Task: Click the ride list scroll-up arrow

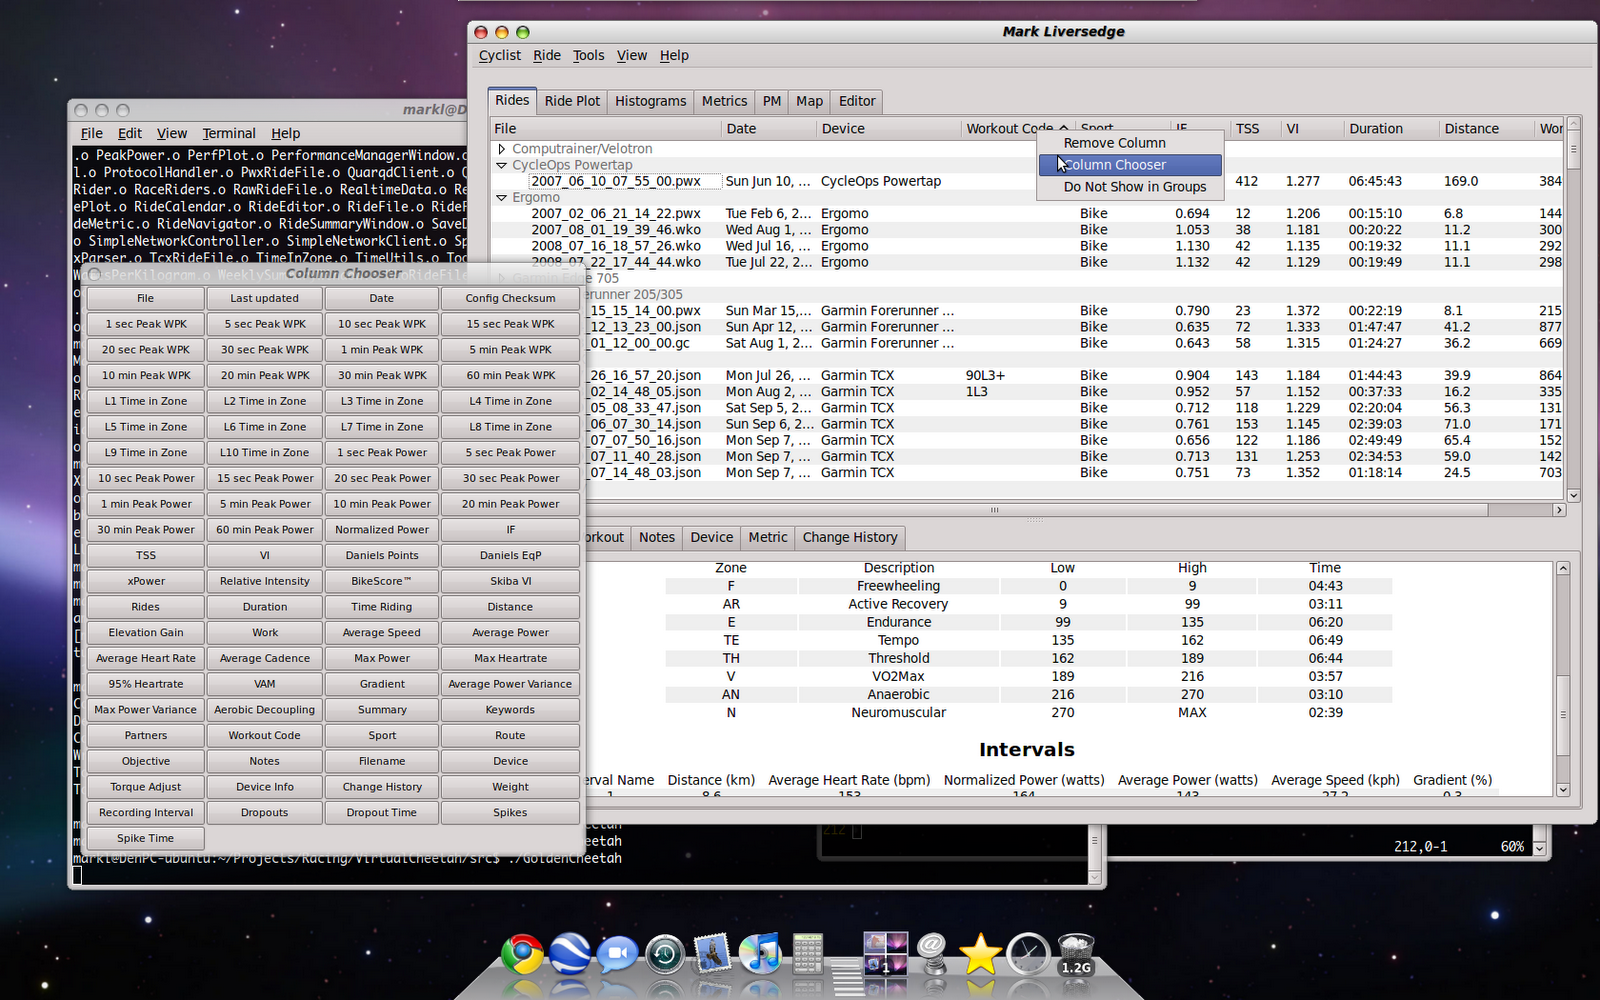Action: 1573,124
